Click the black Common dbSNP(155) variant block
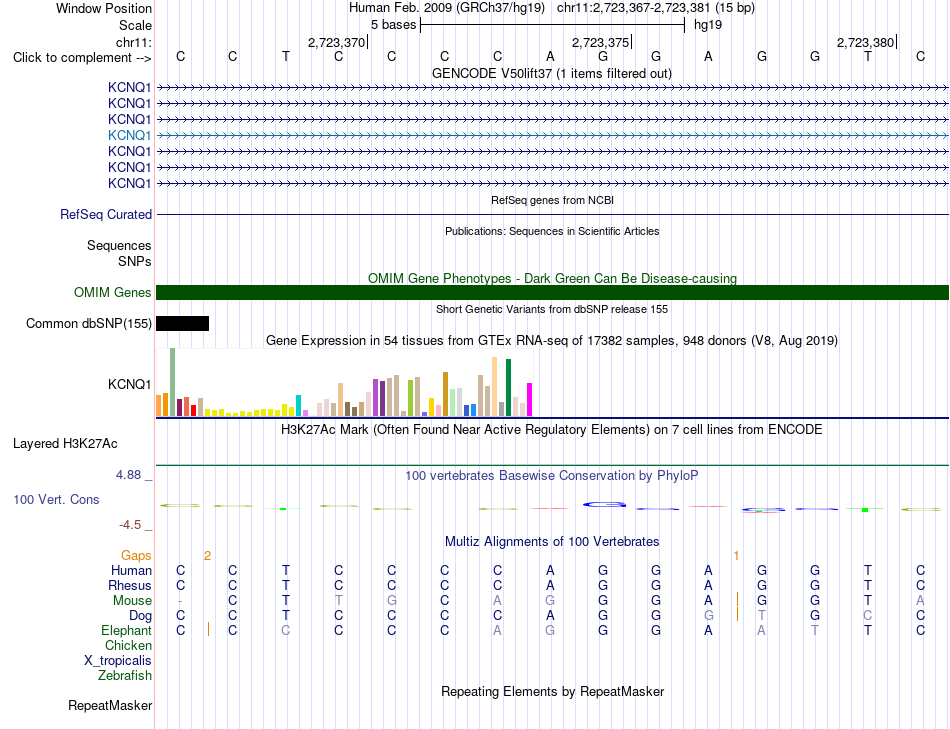This screenshot has height=729, width=950. click(x=182, y=324)
